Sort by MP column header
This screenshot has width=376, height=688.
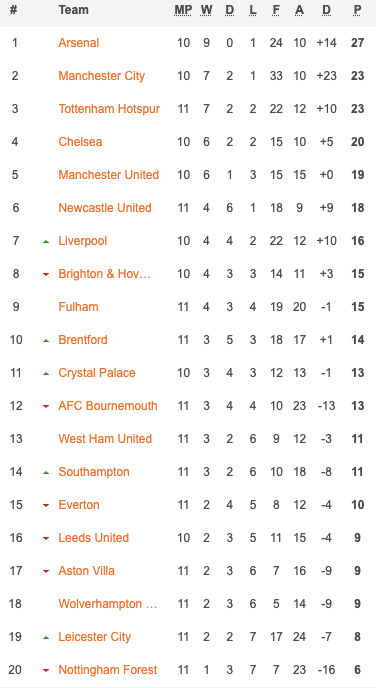[183, 10]
